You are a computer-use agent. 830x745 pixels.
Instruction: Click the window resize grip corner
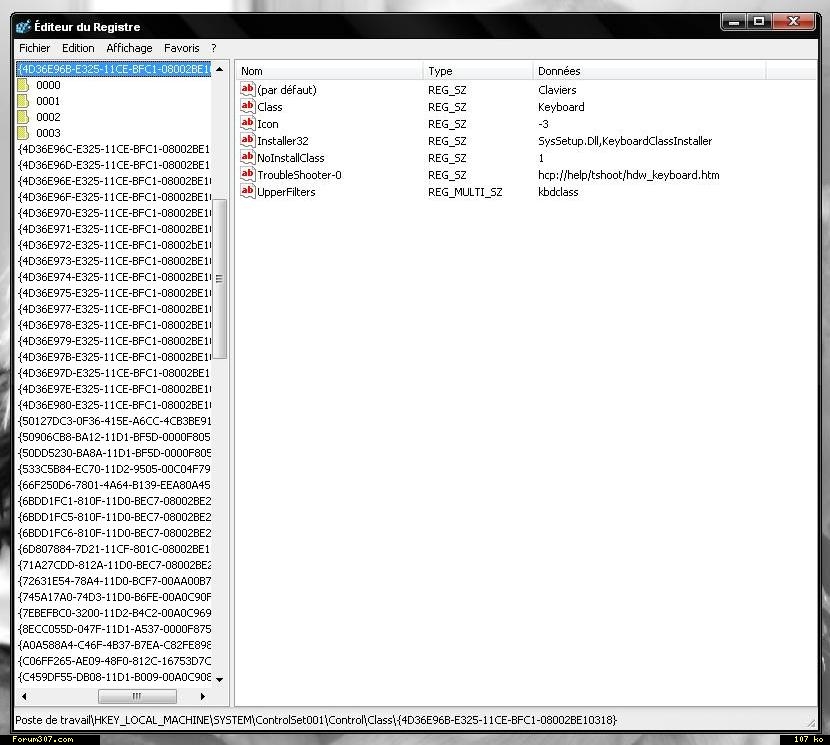click(x=811, y=722)
